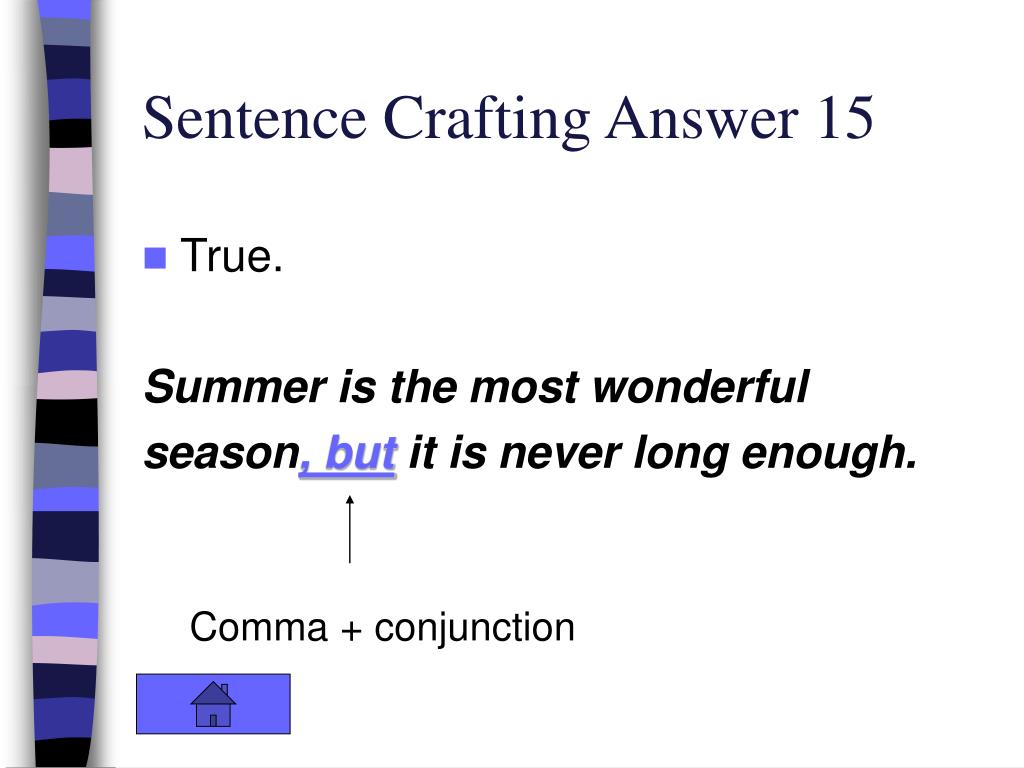Click the upward arrow under "but"
The height and width of the screenshot is (768, 1024).
click(350, 529)
